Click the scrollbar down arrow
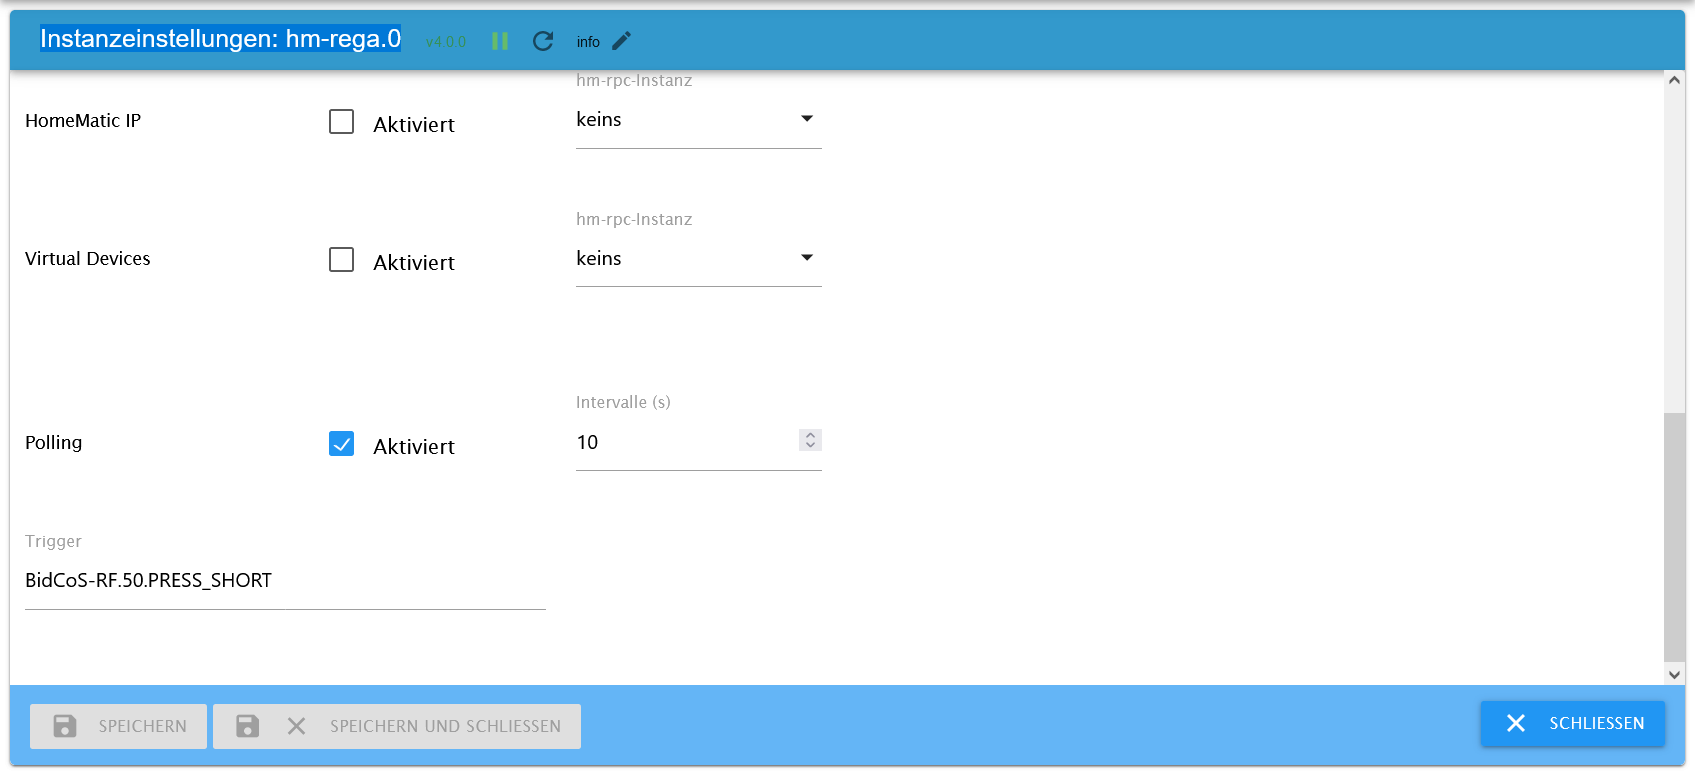 (x=1674, y=675)
